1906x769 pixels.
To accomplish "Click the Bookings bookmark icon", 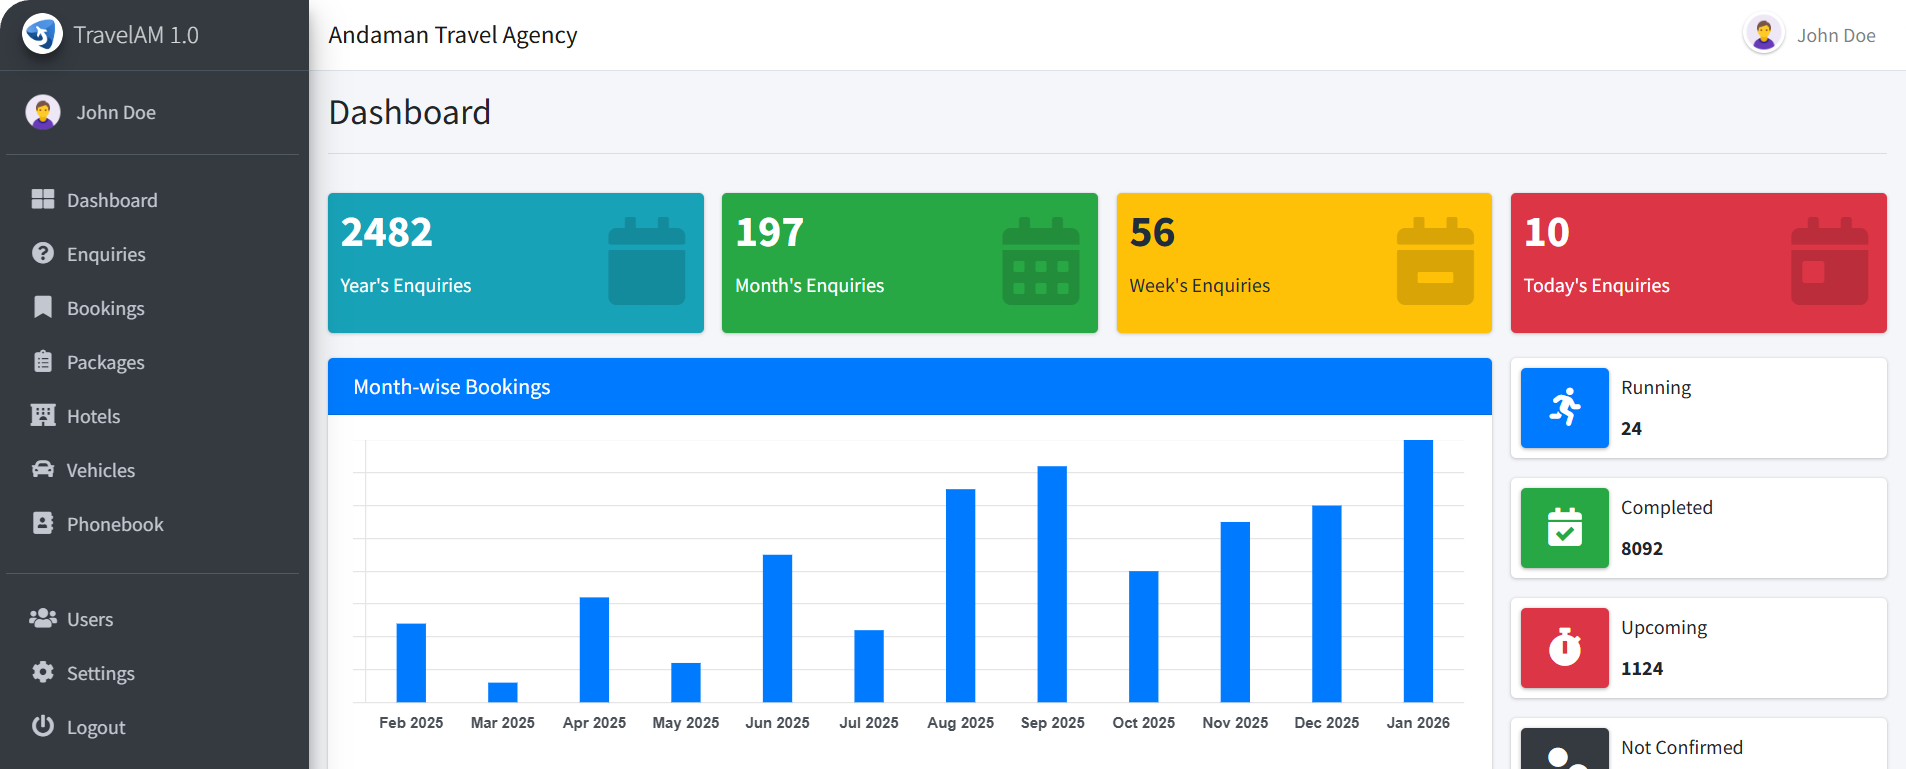I will click(x=42, y=308).
